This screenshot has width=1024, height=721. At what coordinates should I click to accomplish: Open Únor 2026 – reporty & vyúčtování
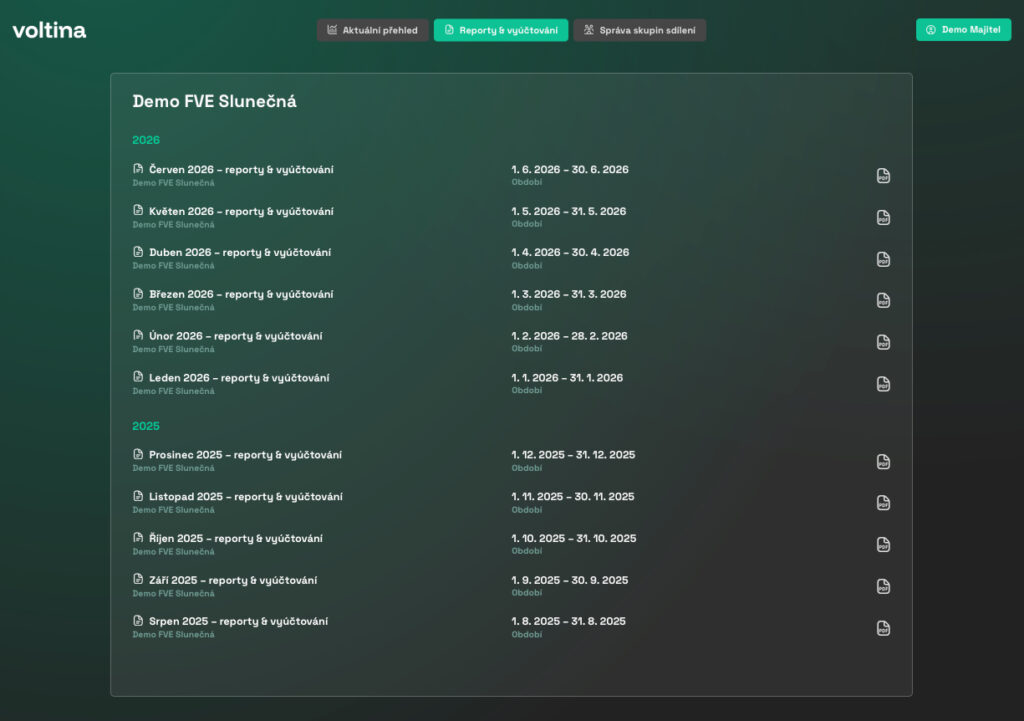click(x=236, y=336)
